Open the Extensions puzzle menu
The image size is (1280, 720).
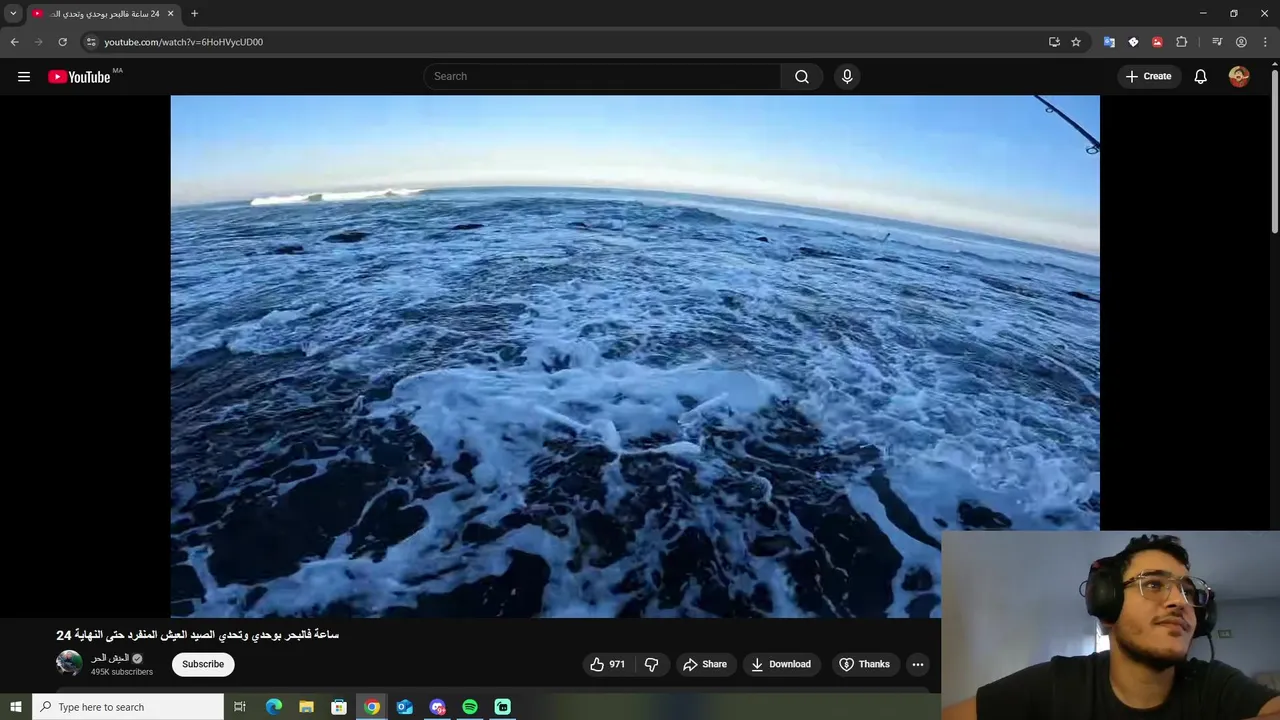pyautogui.click(x=1182, y=42)
